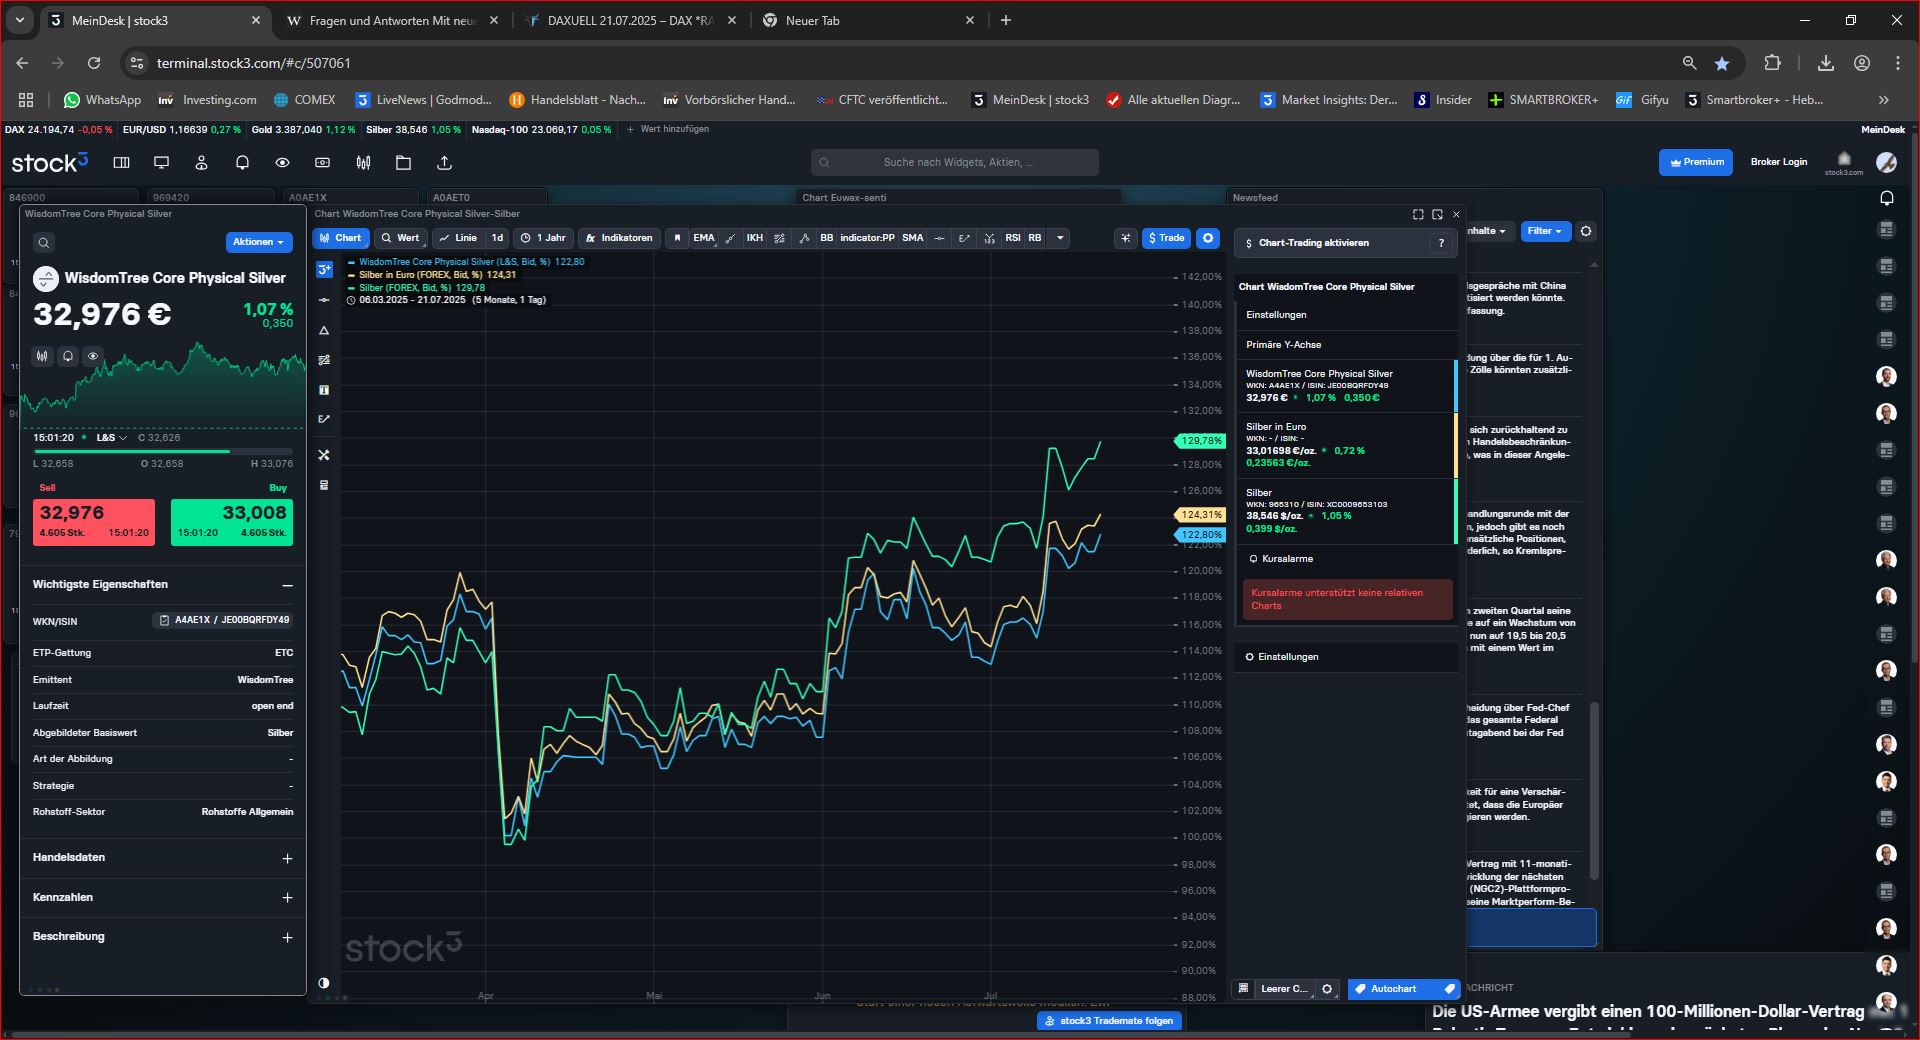The image size is (1920, 1040).
Task: Switch to the Neuer Tab browser tab
Action: tap(867, 20)
